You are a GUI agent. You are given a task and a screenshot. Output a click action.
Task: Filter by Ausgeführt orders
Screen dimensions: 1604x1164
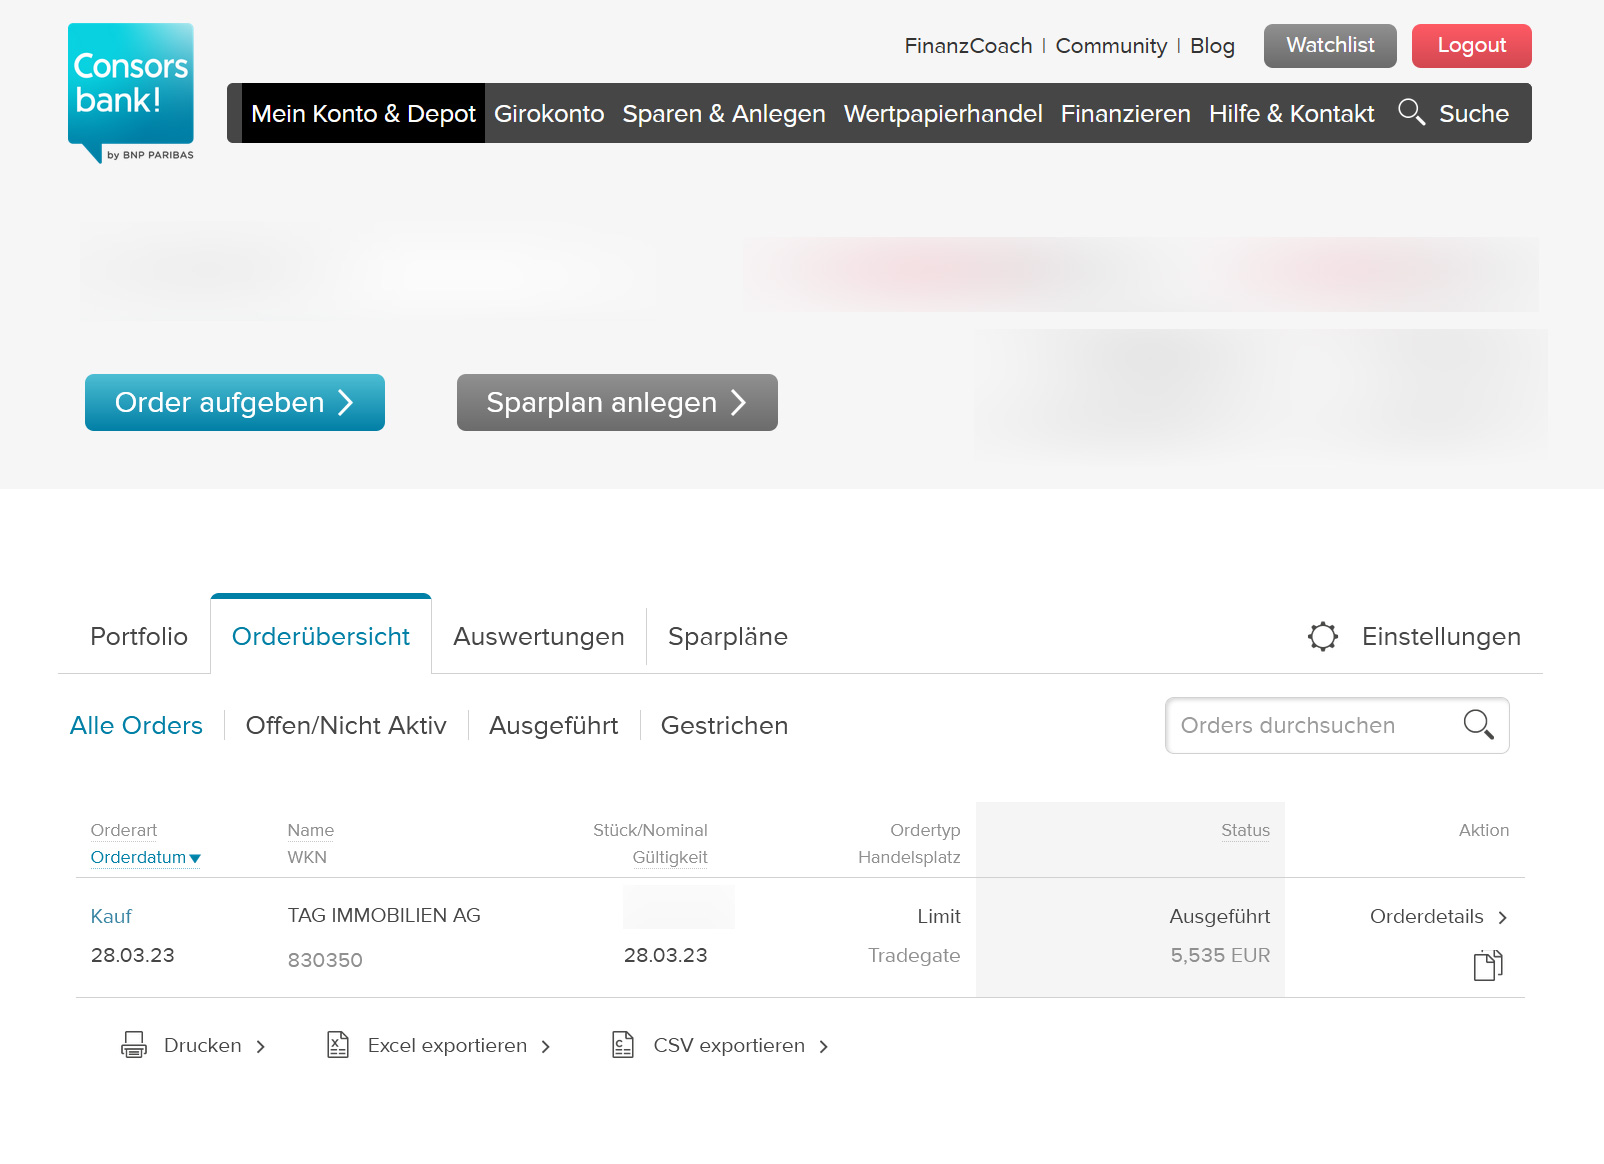pos(553,726)
